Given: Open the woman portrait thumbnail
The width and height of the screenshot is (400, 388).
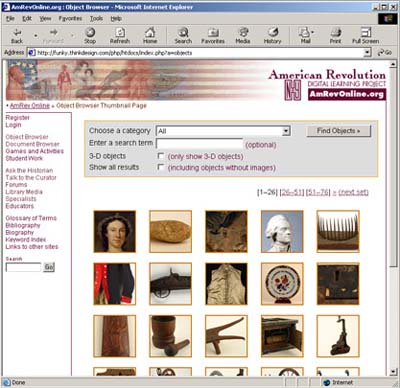Looking at the screenshot, I should point(114,231).
